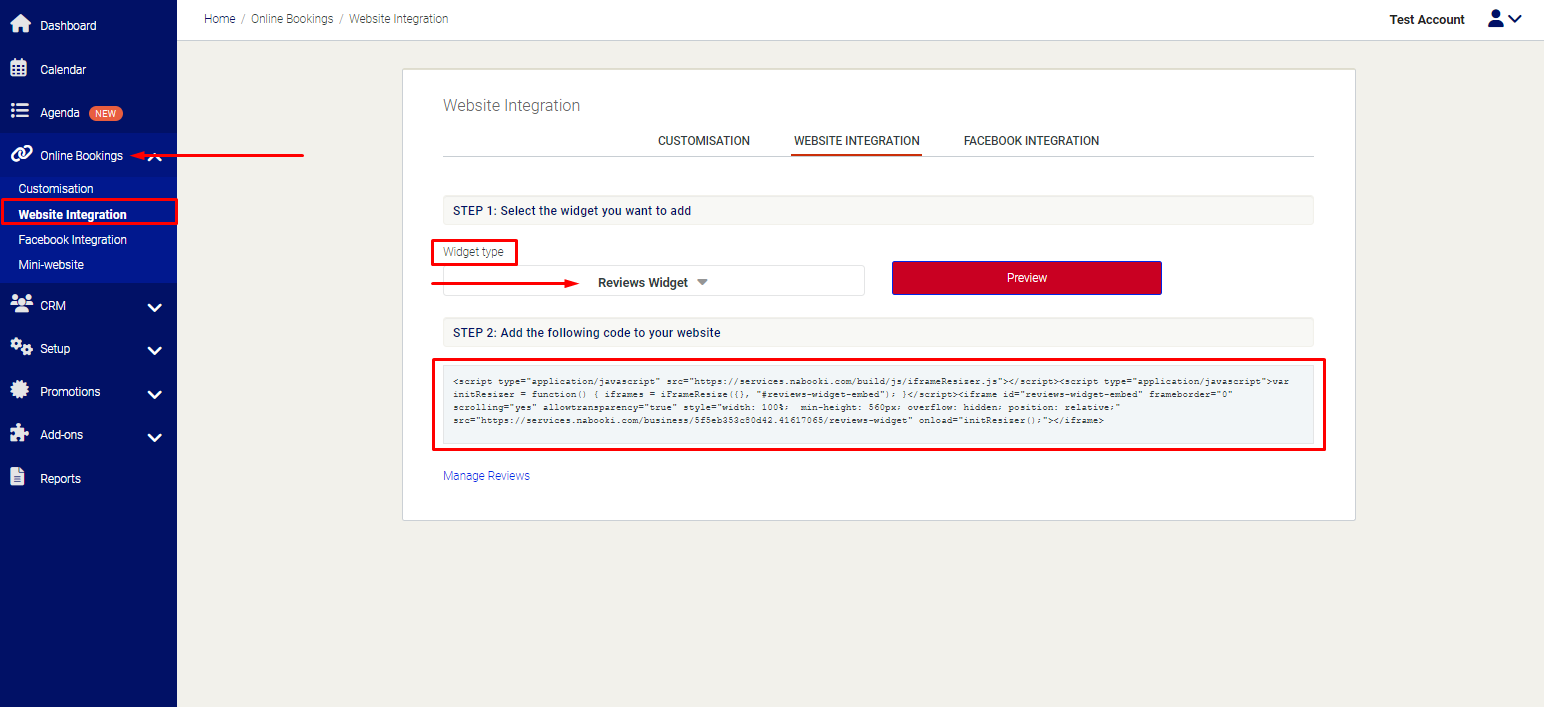Screen dimensions: 1544x707
Task: Switch to the Facebook Integration tab
Action: [x=1031, y=141]
